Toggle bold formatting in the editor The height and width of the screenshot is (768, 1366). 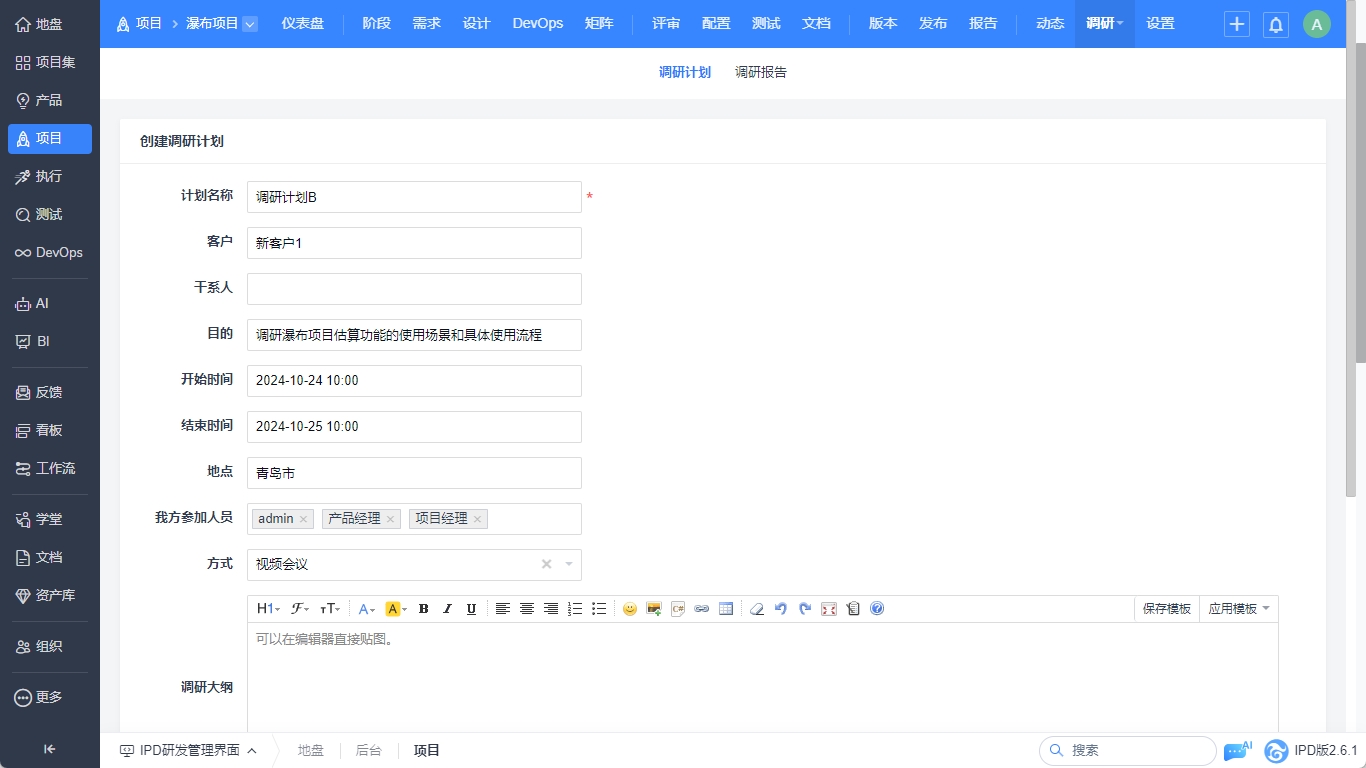point(423,609)
